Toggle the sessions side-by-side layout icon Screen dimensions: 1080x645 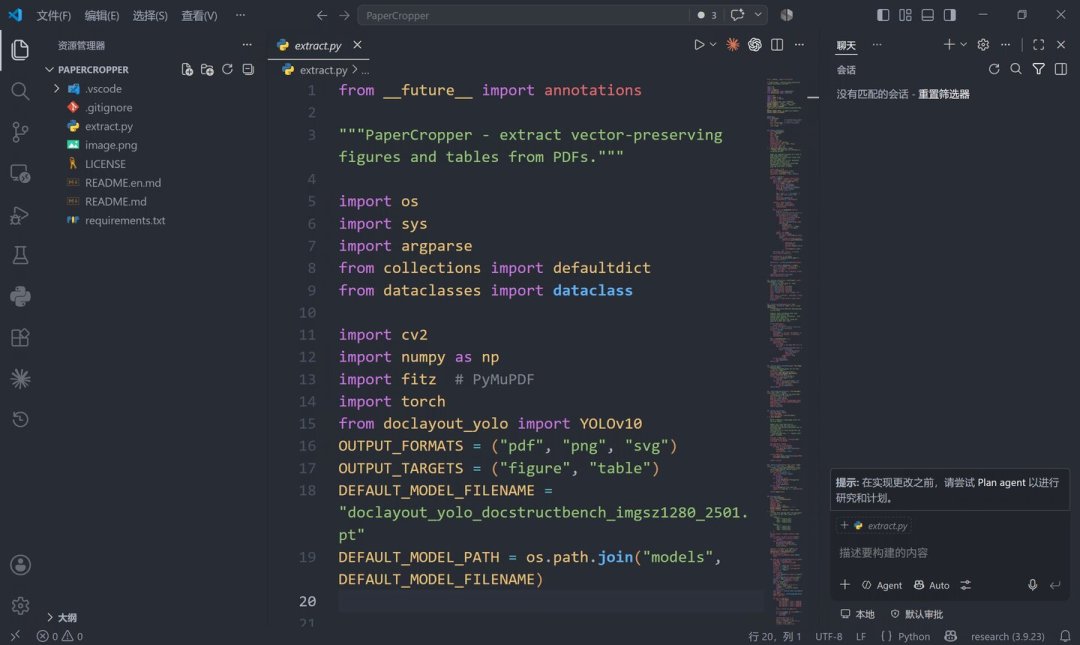pos(1061,69)
